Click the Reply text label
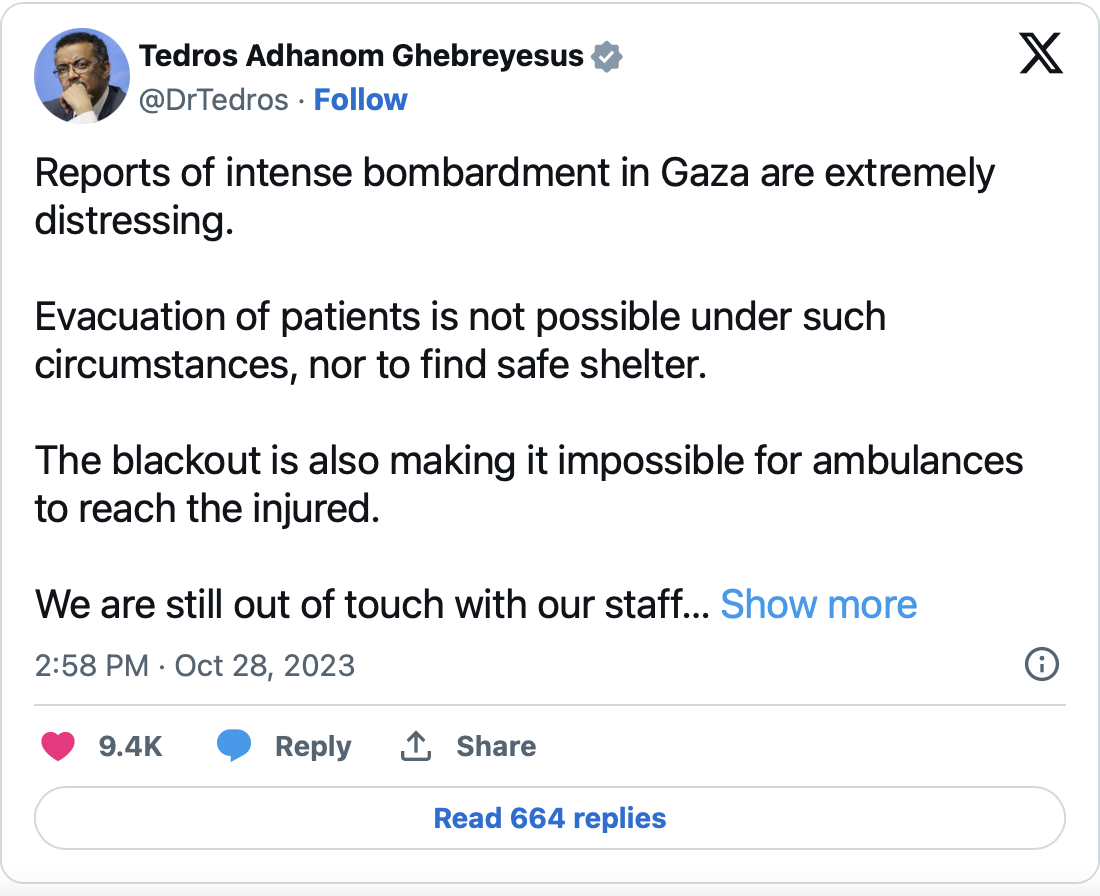This screenshot has height=896, width=1100. 313,747
